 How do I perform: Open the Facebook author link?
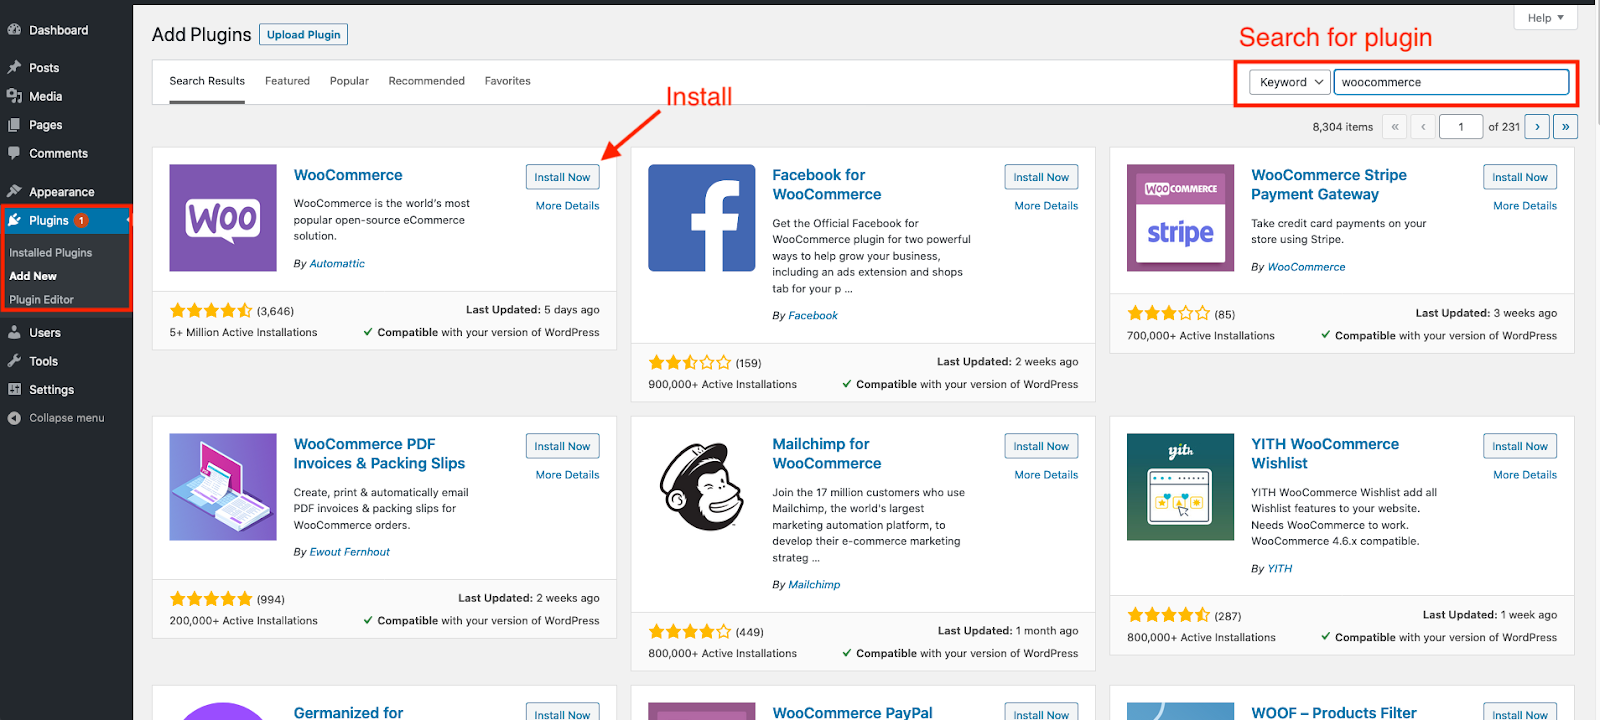(x=813, y=316)
